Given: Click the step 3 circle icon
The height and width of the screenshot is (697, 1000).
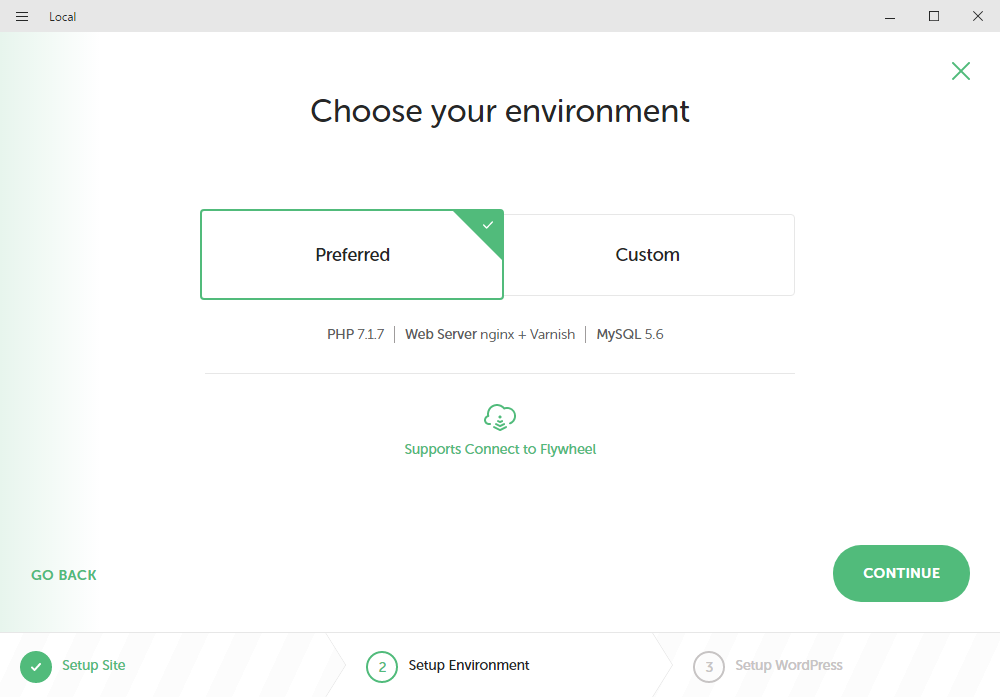Looking at the screenshot, I should tap(708, 666).
